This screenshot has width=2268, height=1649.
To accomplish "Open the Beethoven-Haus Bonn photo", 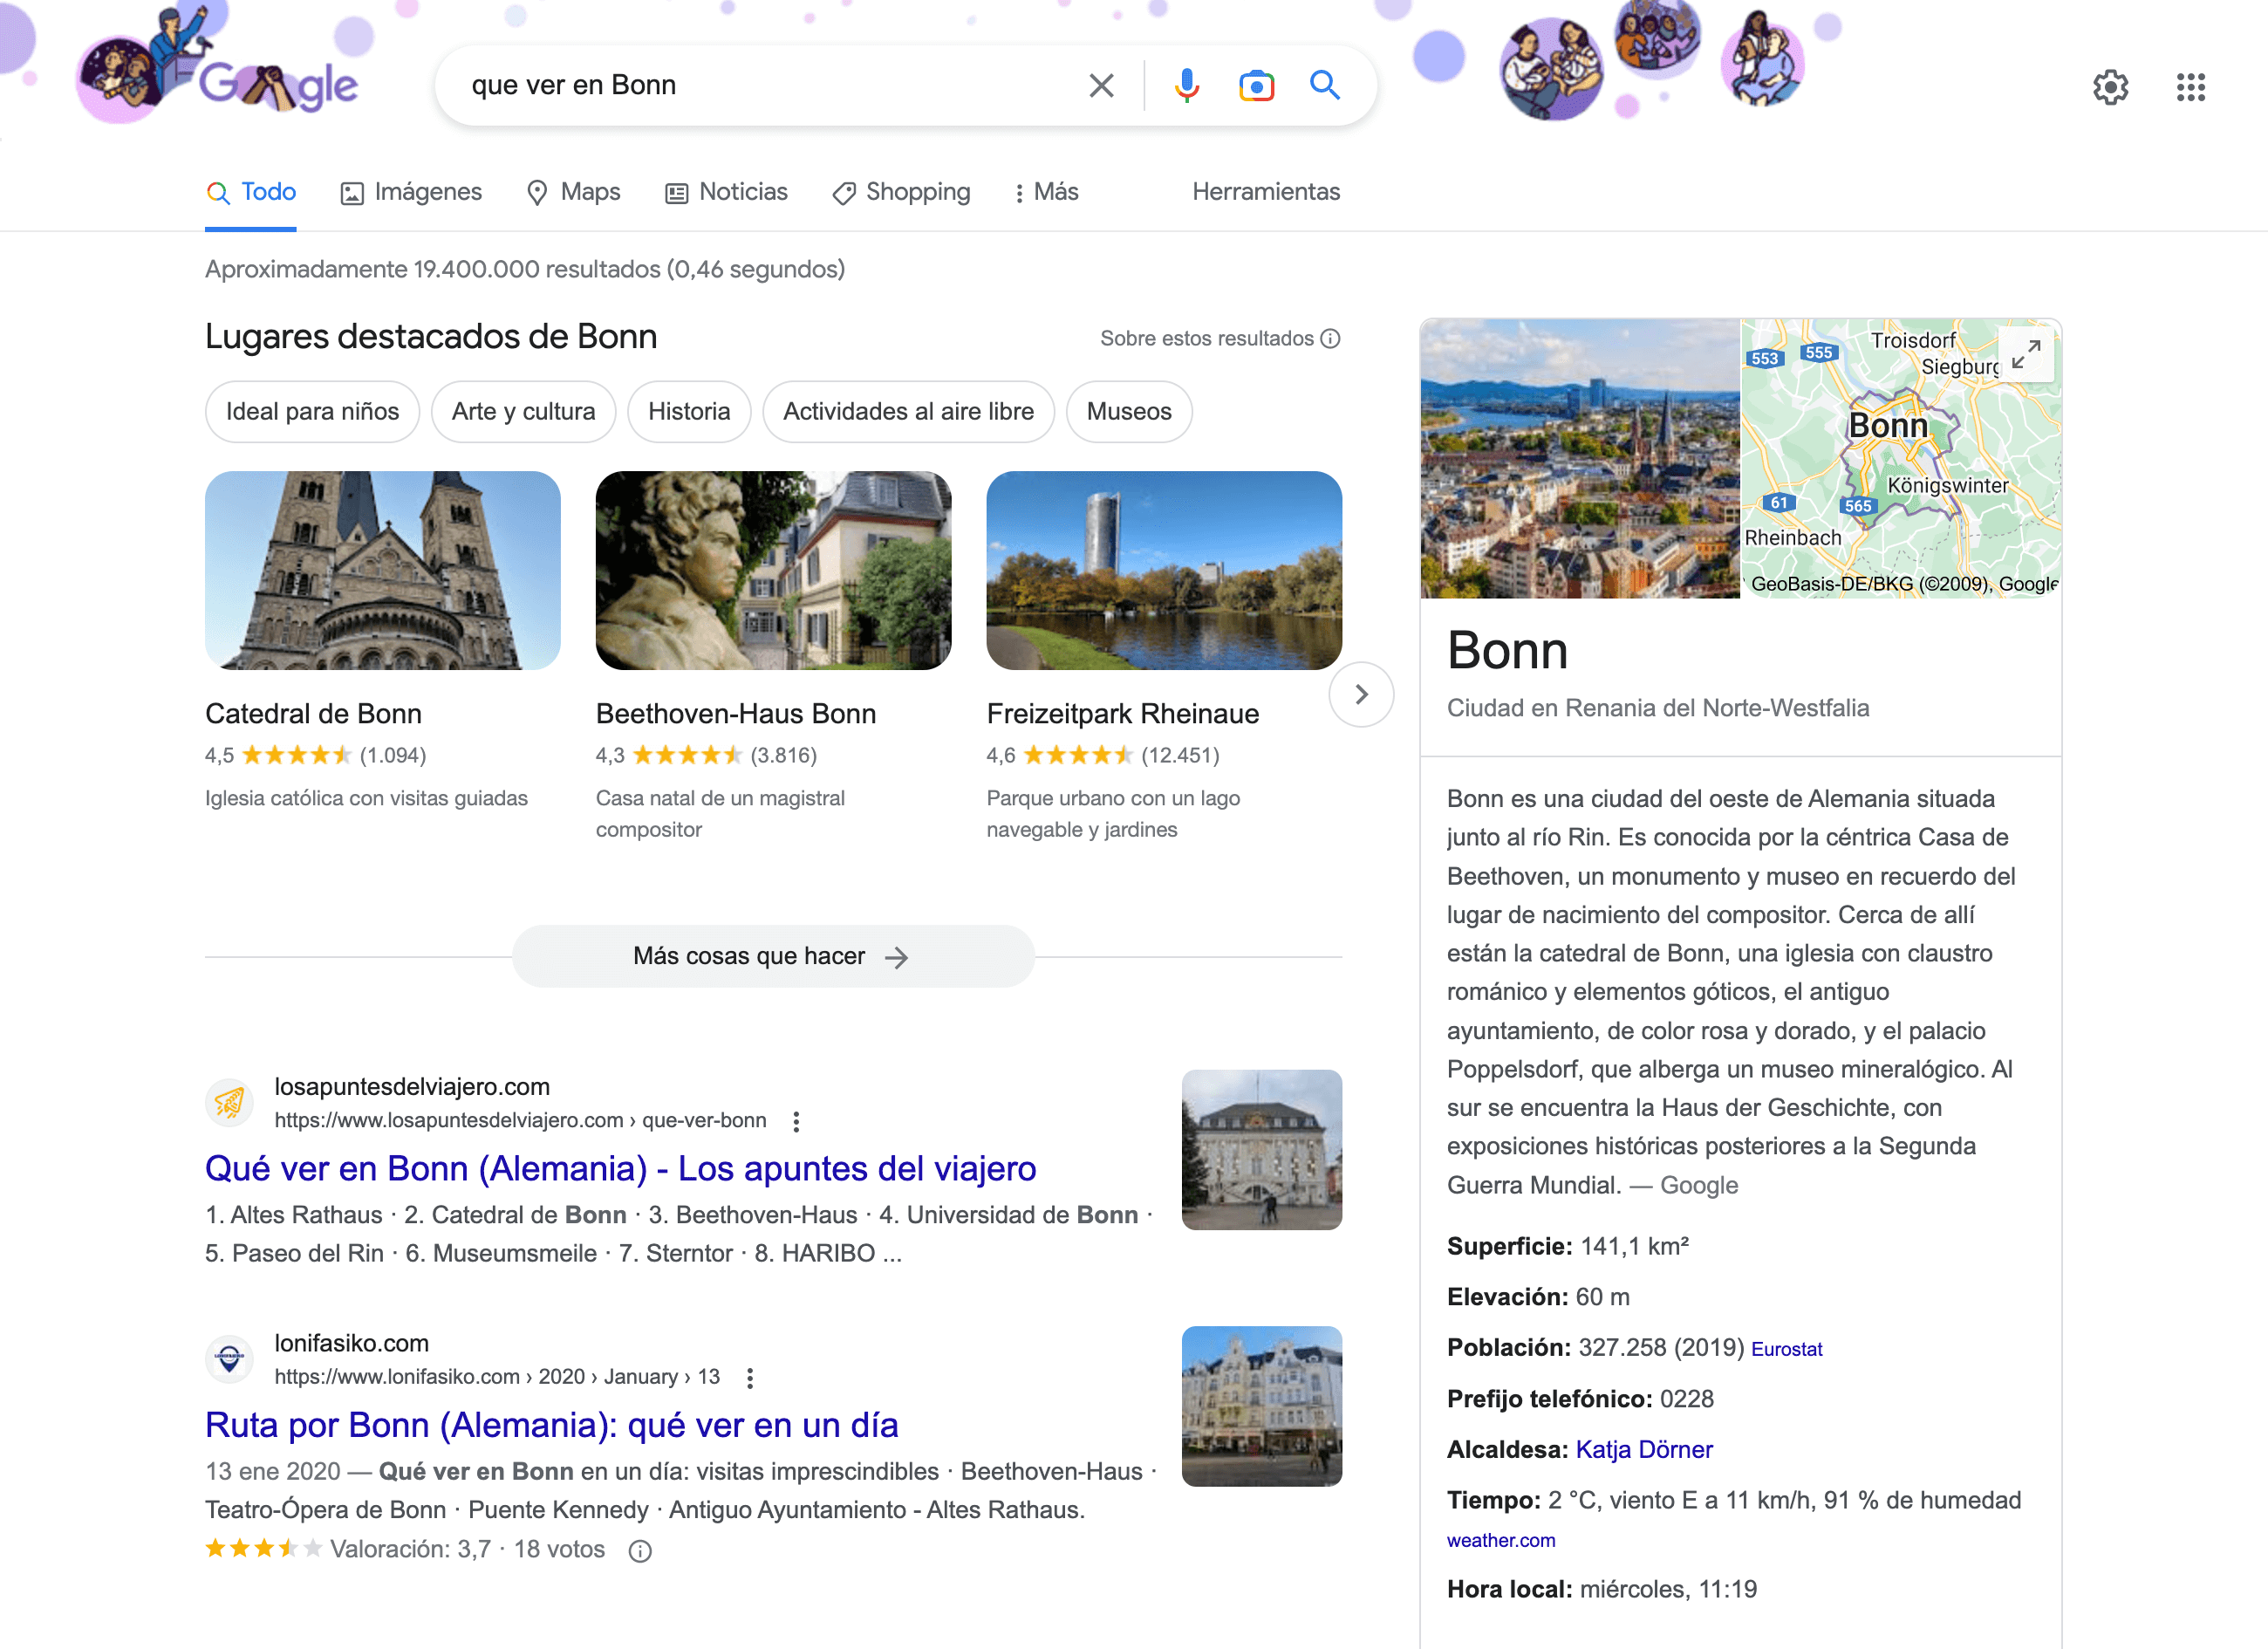I will (x=773, y=571).
